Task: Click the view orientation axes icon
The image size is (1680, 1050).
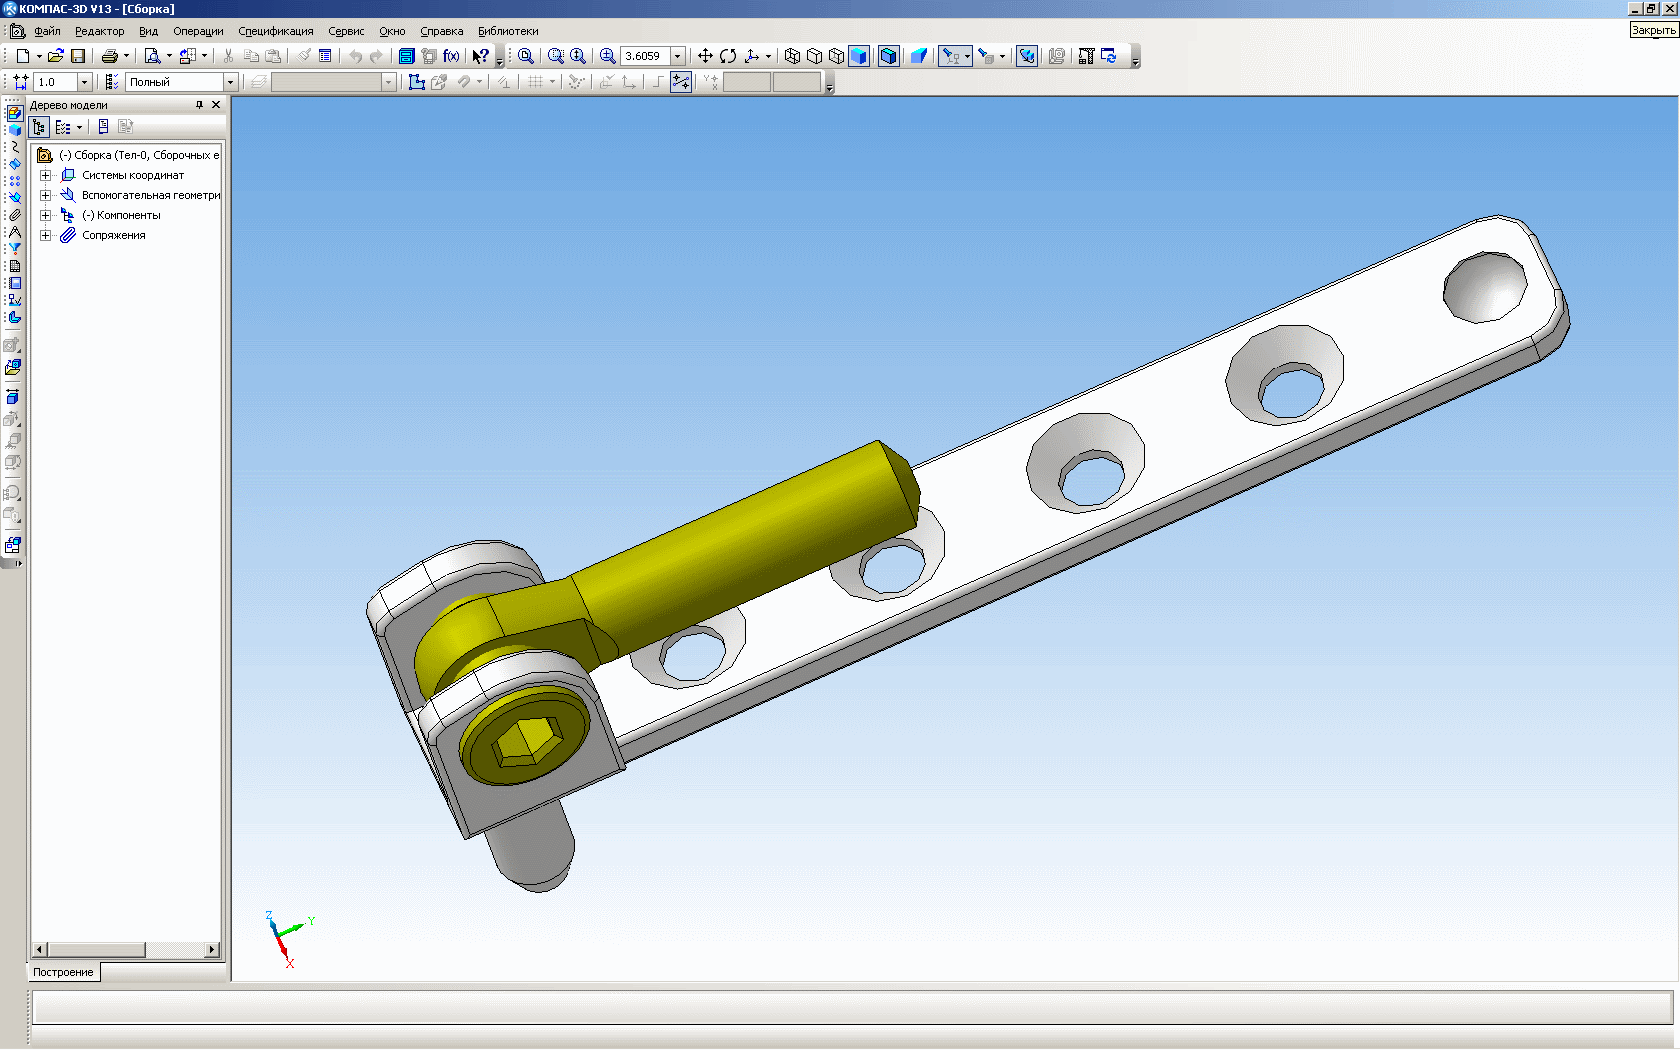Action: tap(752, 56)
